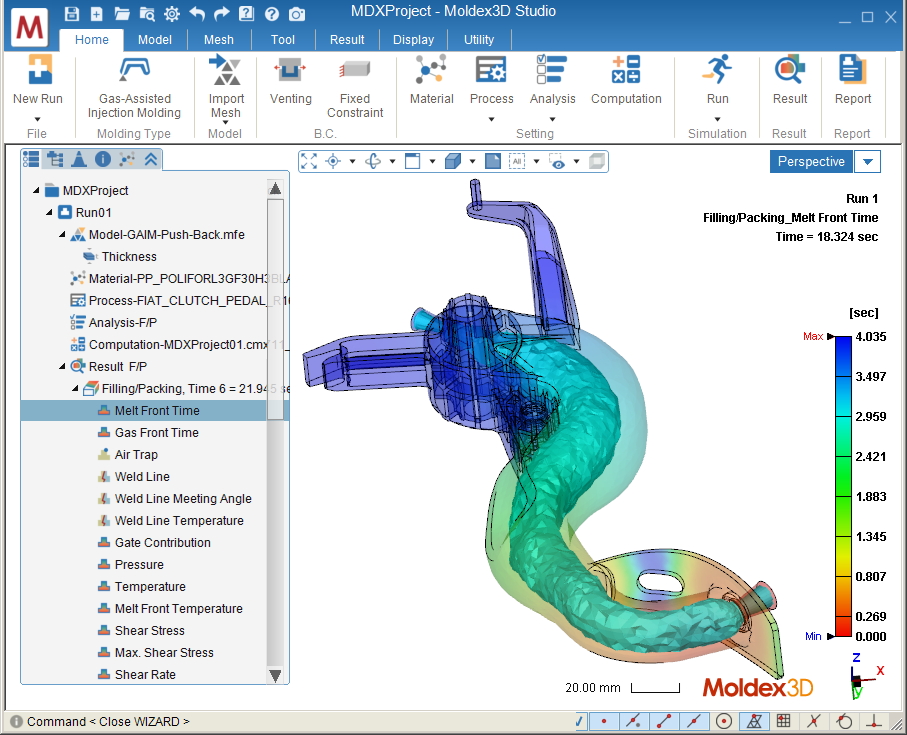The width and height of the screenshot is (907, 735).
Task: Click the fit-to-window view icon
Action: [309, 161]
